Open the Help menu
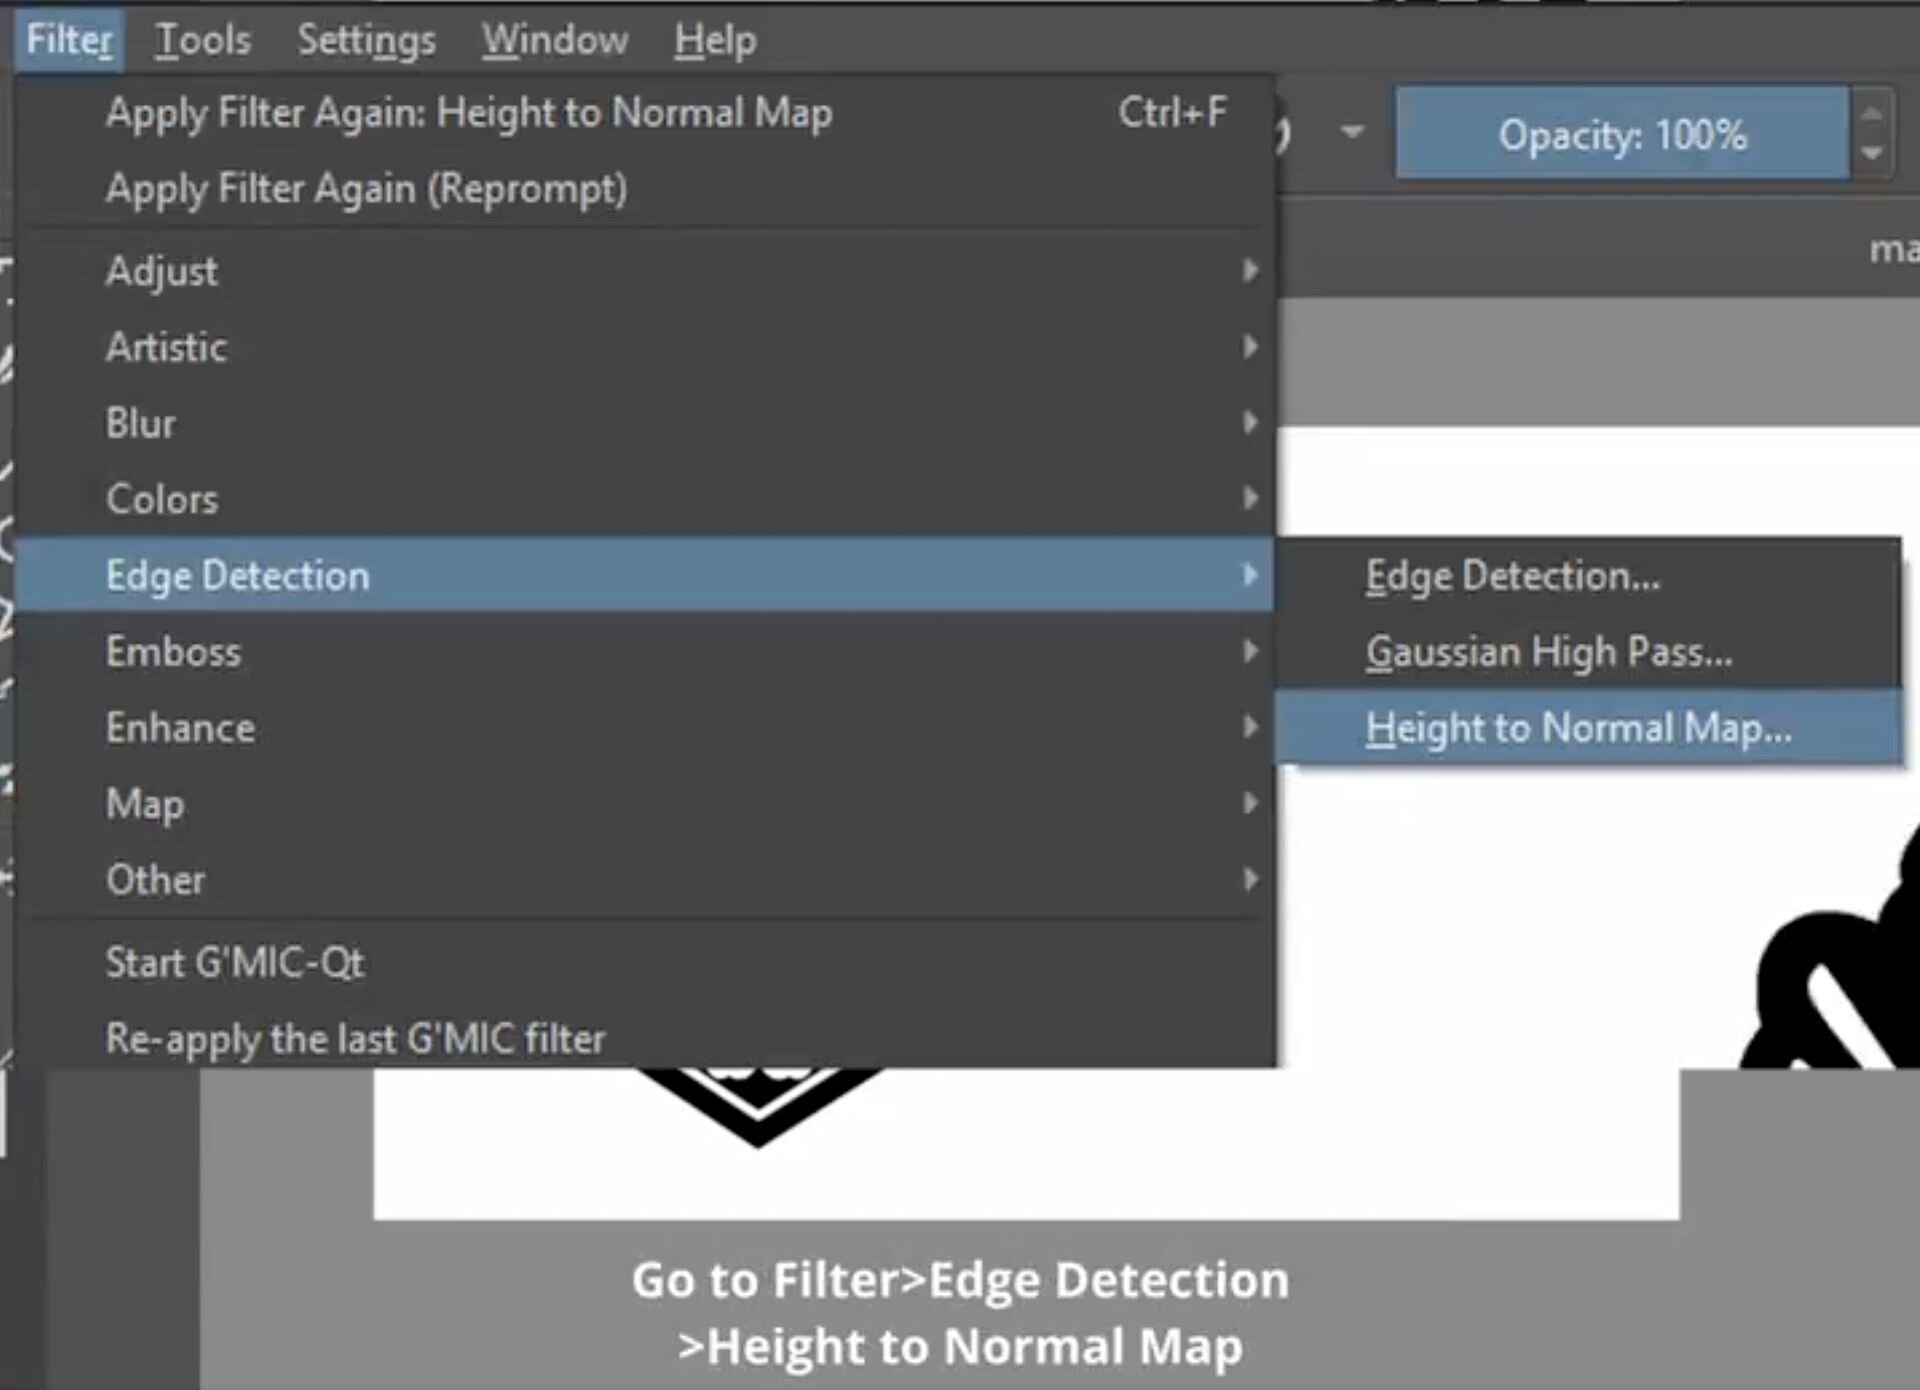1920x1390 pixels. pyautogui.click(x=715, y=40)
